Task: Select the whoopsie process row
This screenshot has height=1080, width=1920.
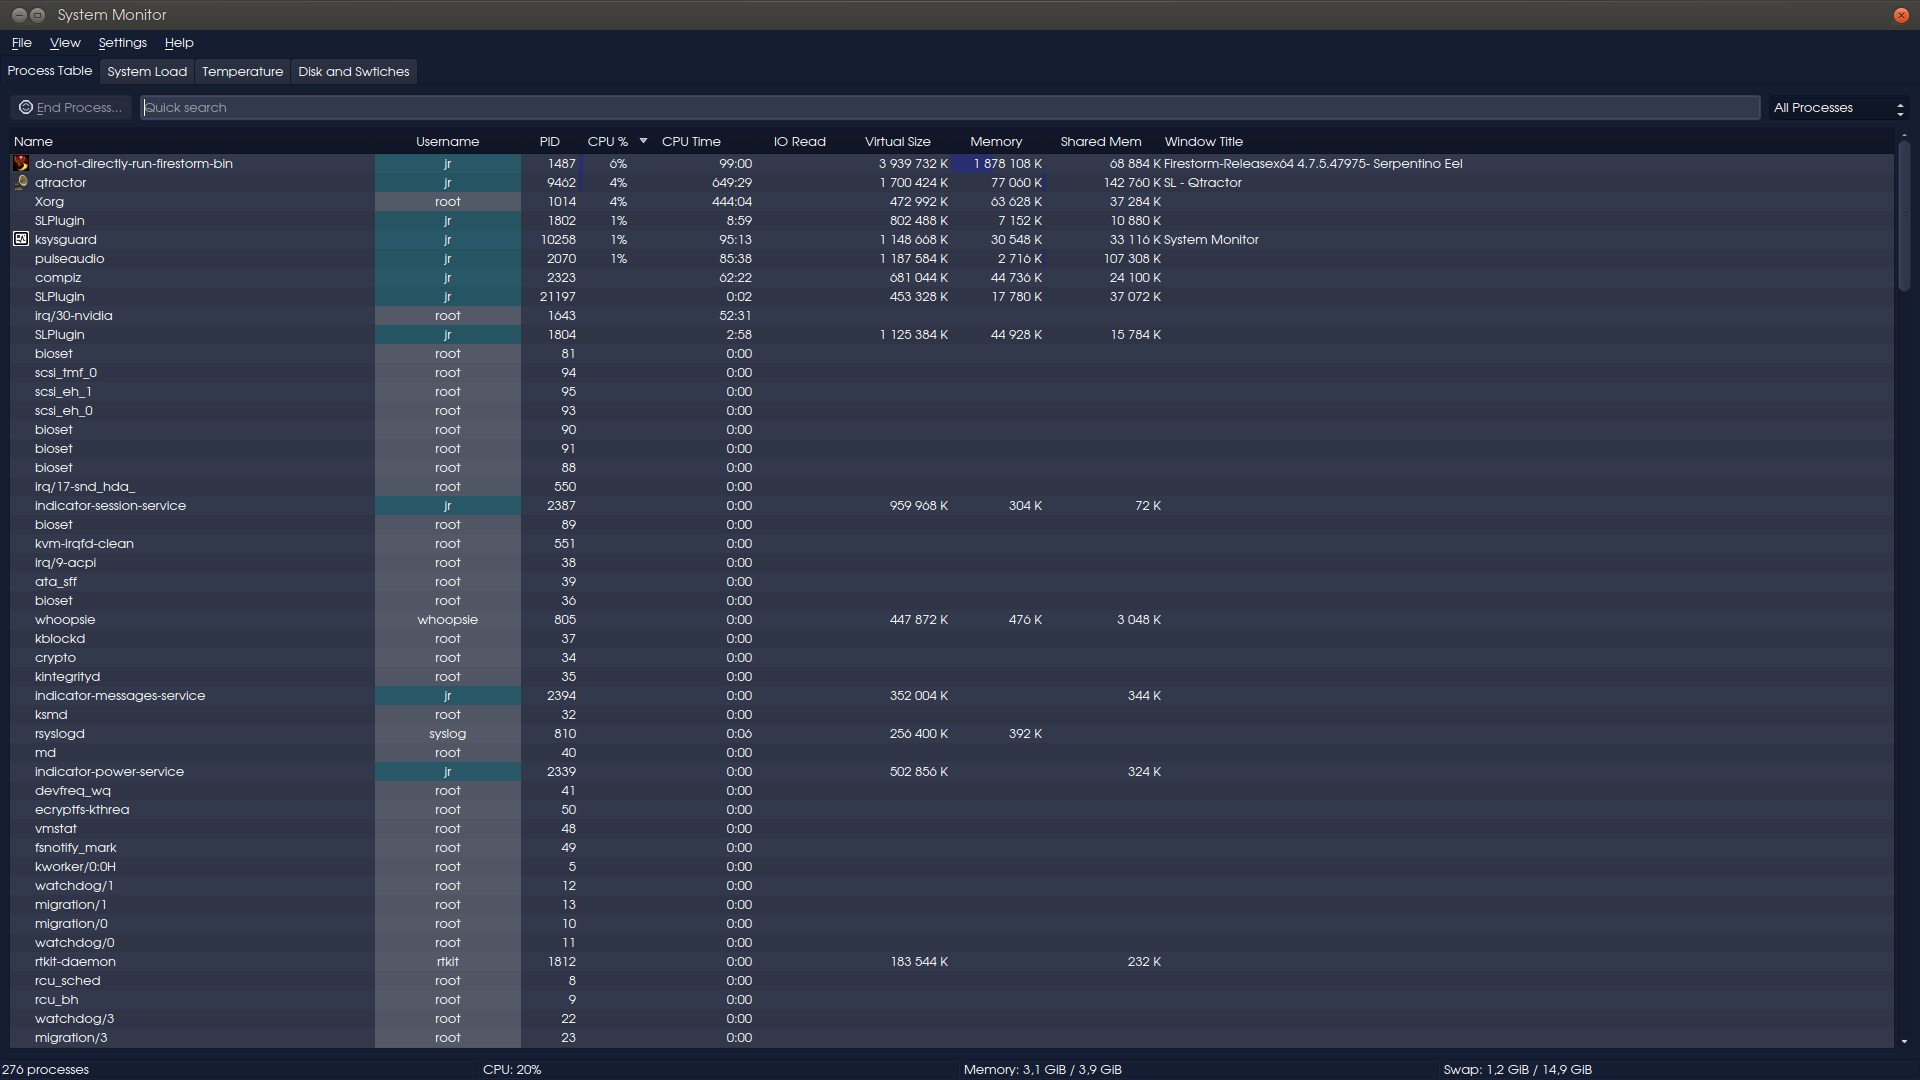Action: pyautogui.click(x=952, y=619)
